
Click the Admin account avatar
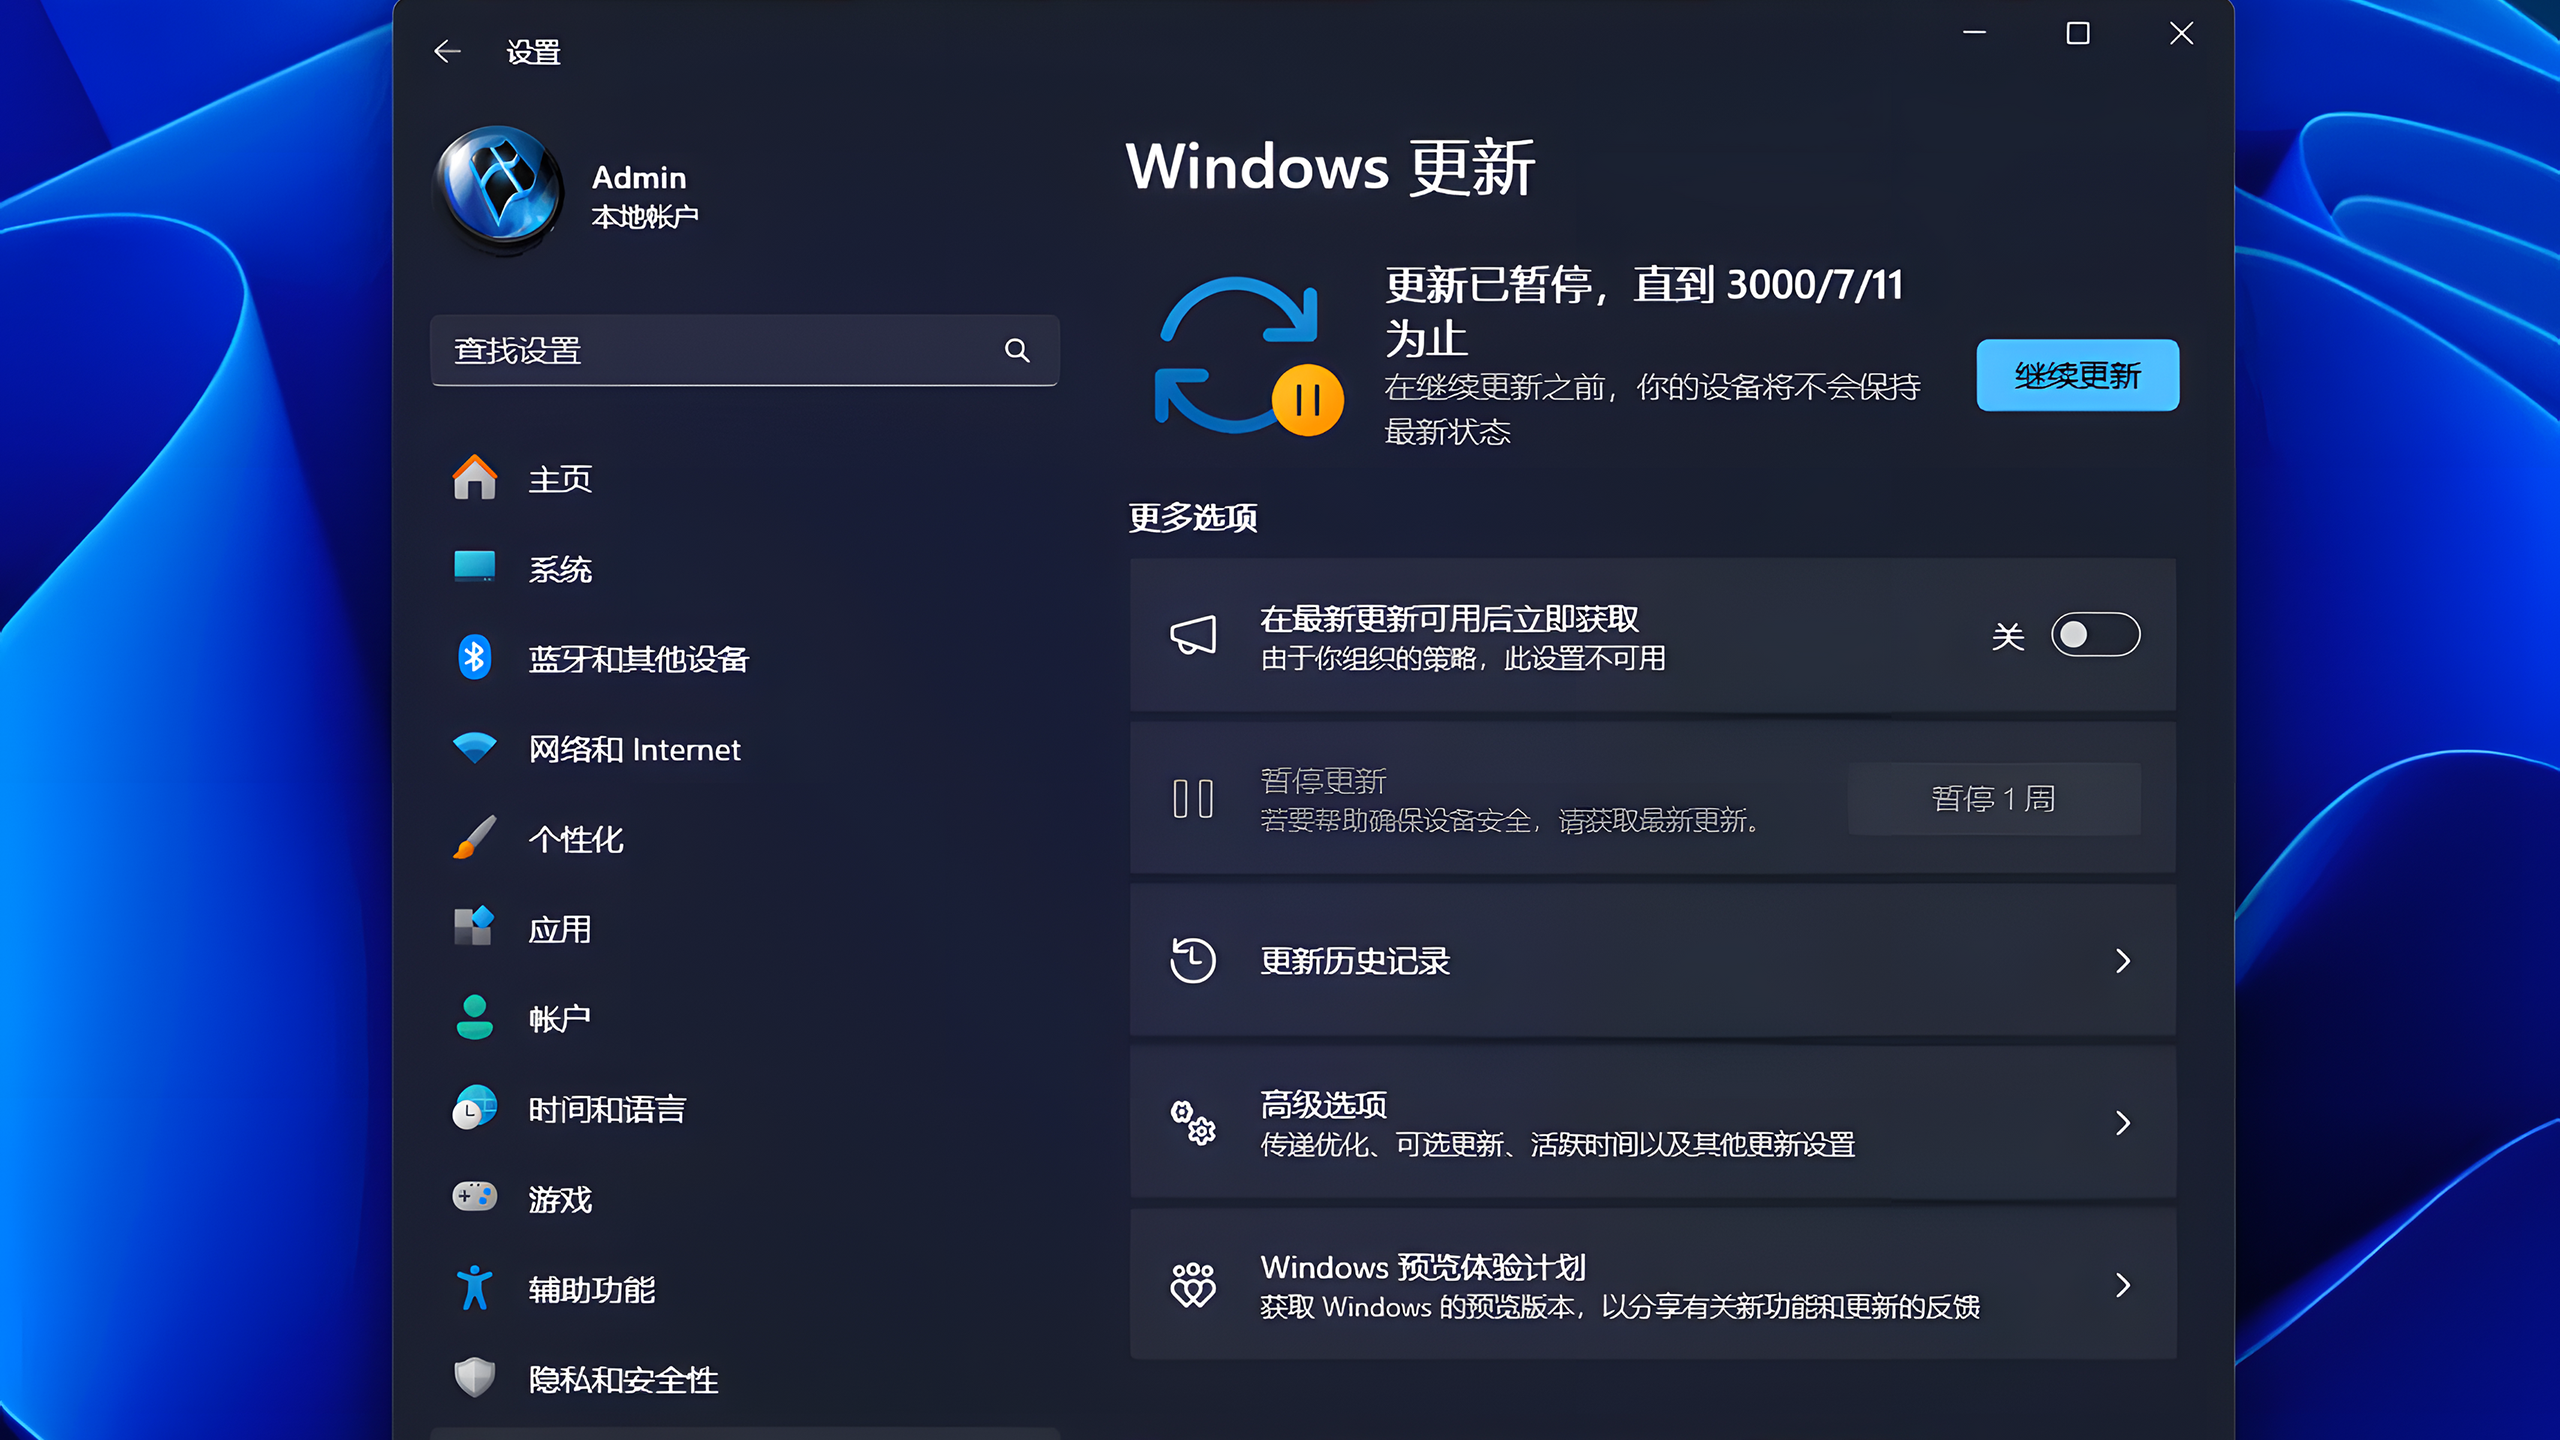pos(500,190)
